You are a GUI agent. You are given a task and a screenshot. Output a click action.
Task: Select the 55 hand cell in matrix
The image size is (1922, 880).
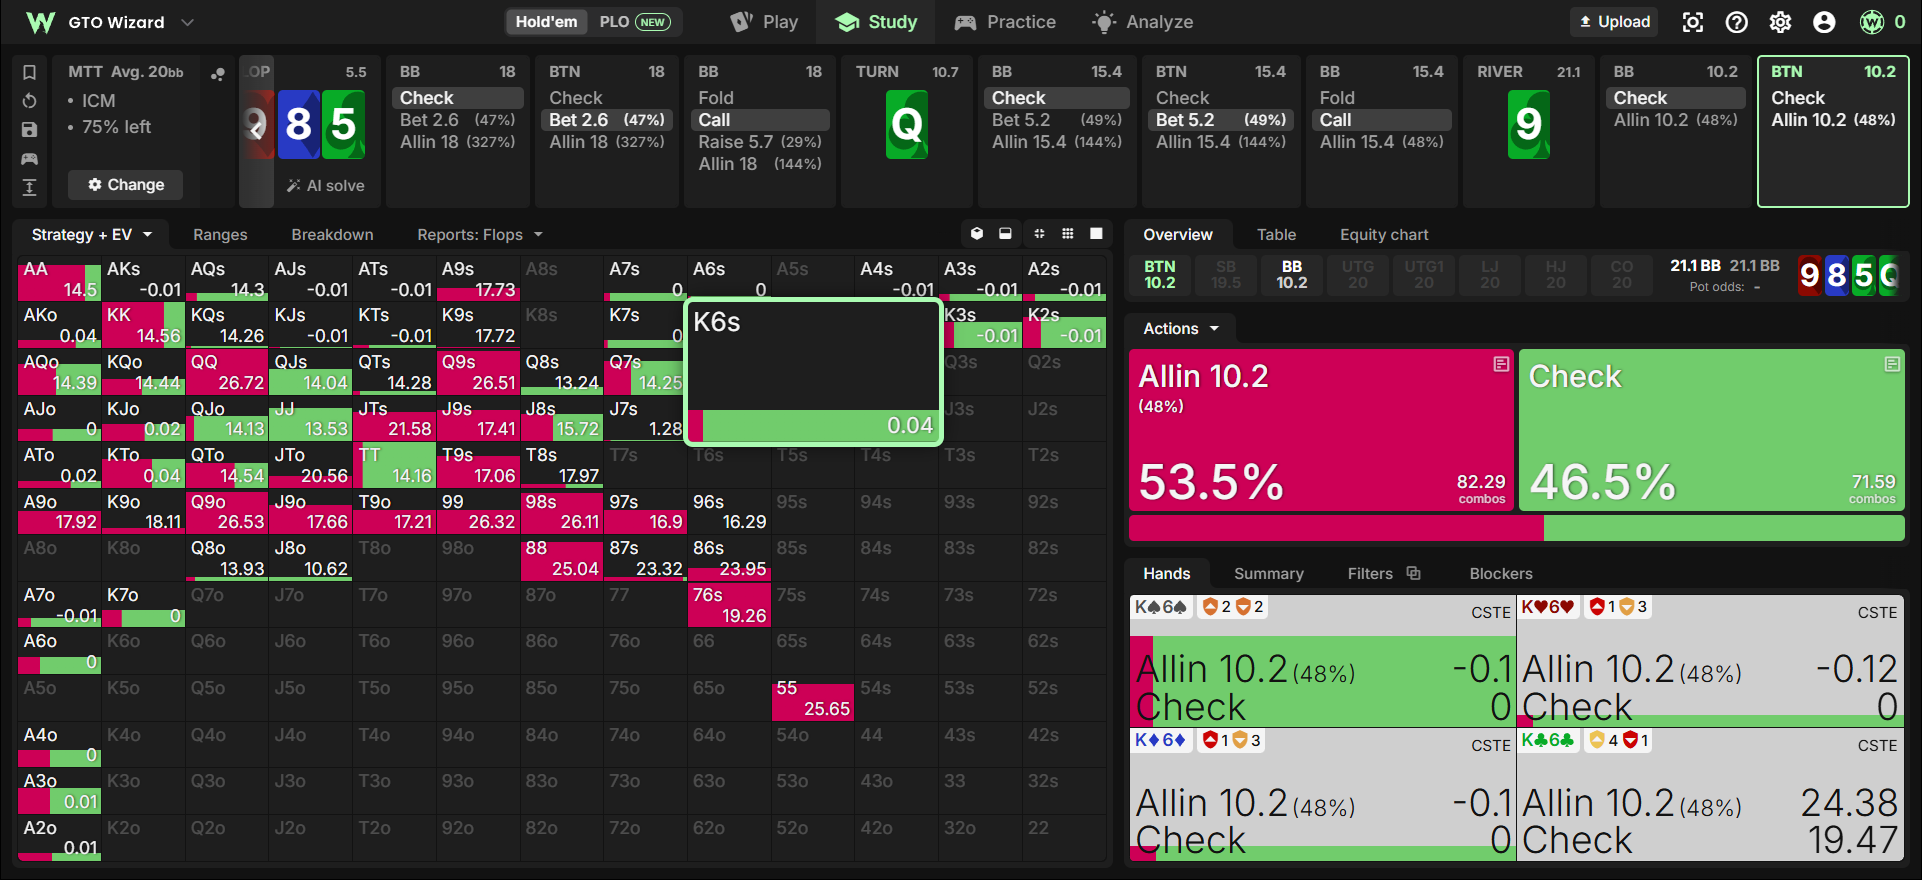[x=812, y=698]
